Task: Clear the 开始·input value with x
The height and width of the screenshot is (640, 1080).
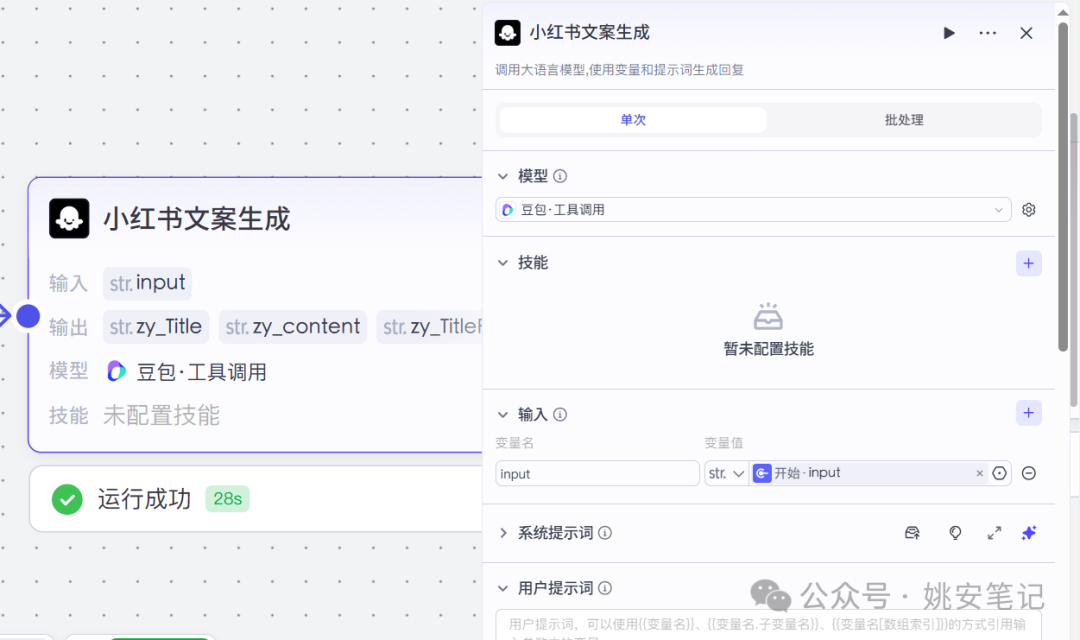Action: pos(979,473)
